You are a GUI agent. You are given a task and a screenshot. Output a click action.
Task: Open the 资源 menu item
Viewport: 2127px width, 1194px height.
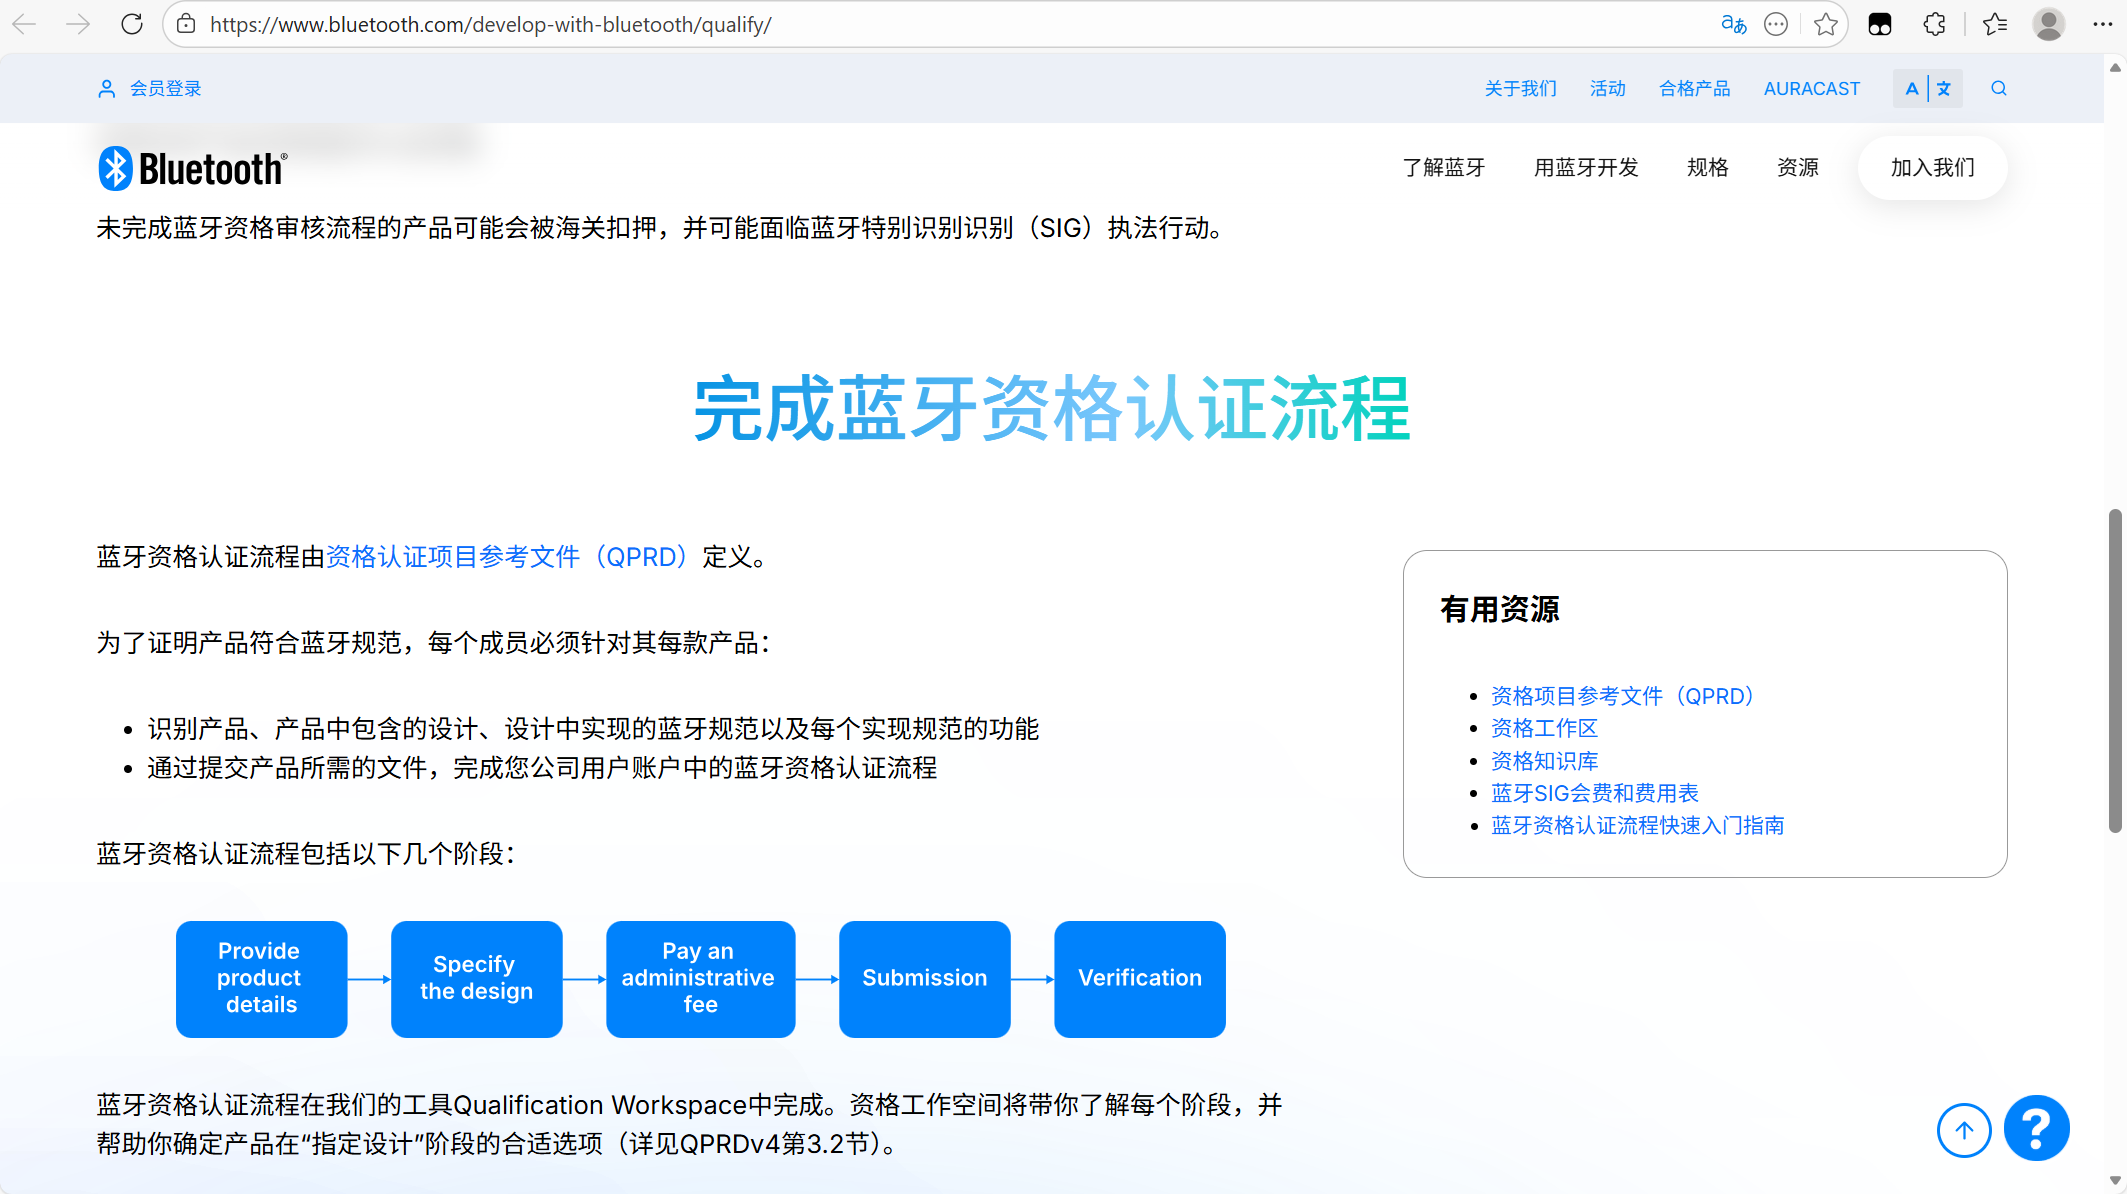(1797, 167)
